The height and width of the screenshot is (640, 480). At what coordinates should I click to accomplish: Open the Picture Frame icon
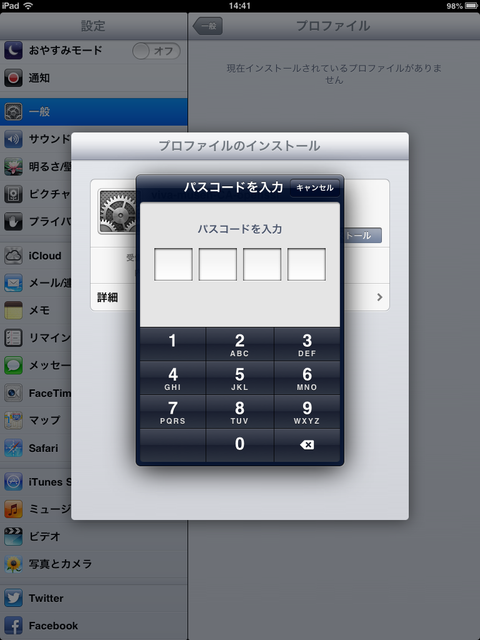click(13, 194)
